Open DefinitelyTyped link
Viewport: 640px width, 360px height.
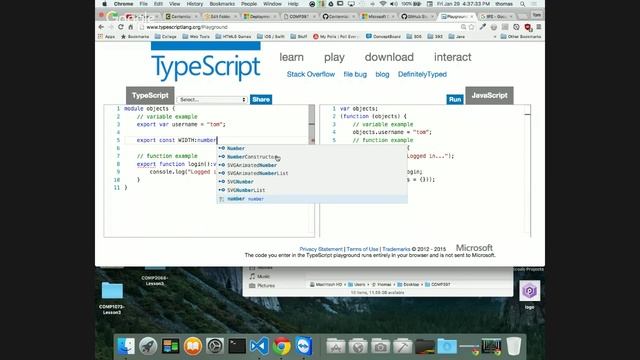(422, 74)
